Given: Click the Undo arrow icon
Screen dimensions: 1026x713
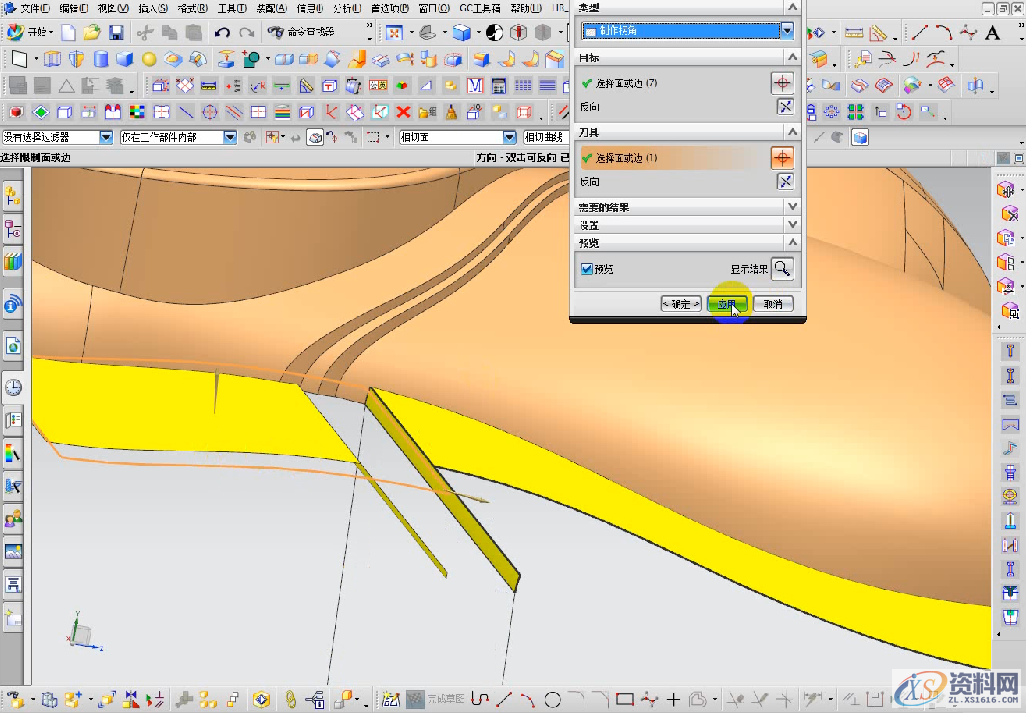Looking at the screenshot, I should 223,33.
